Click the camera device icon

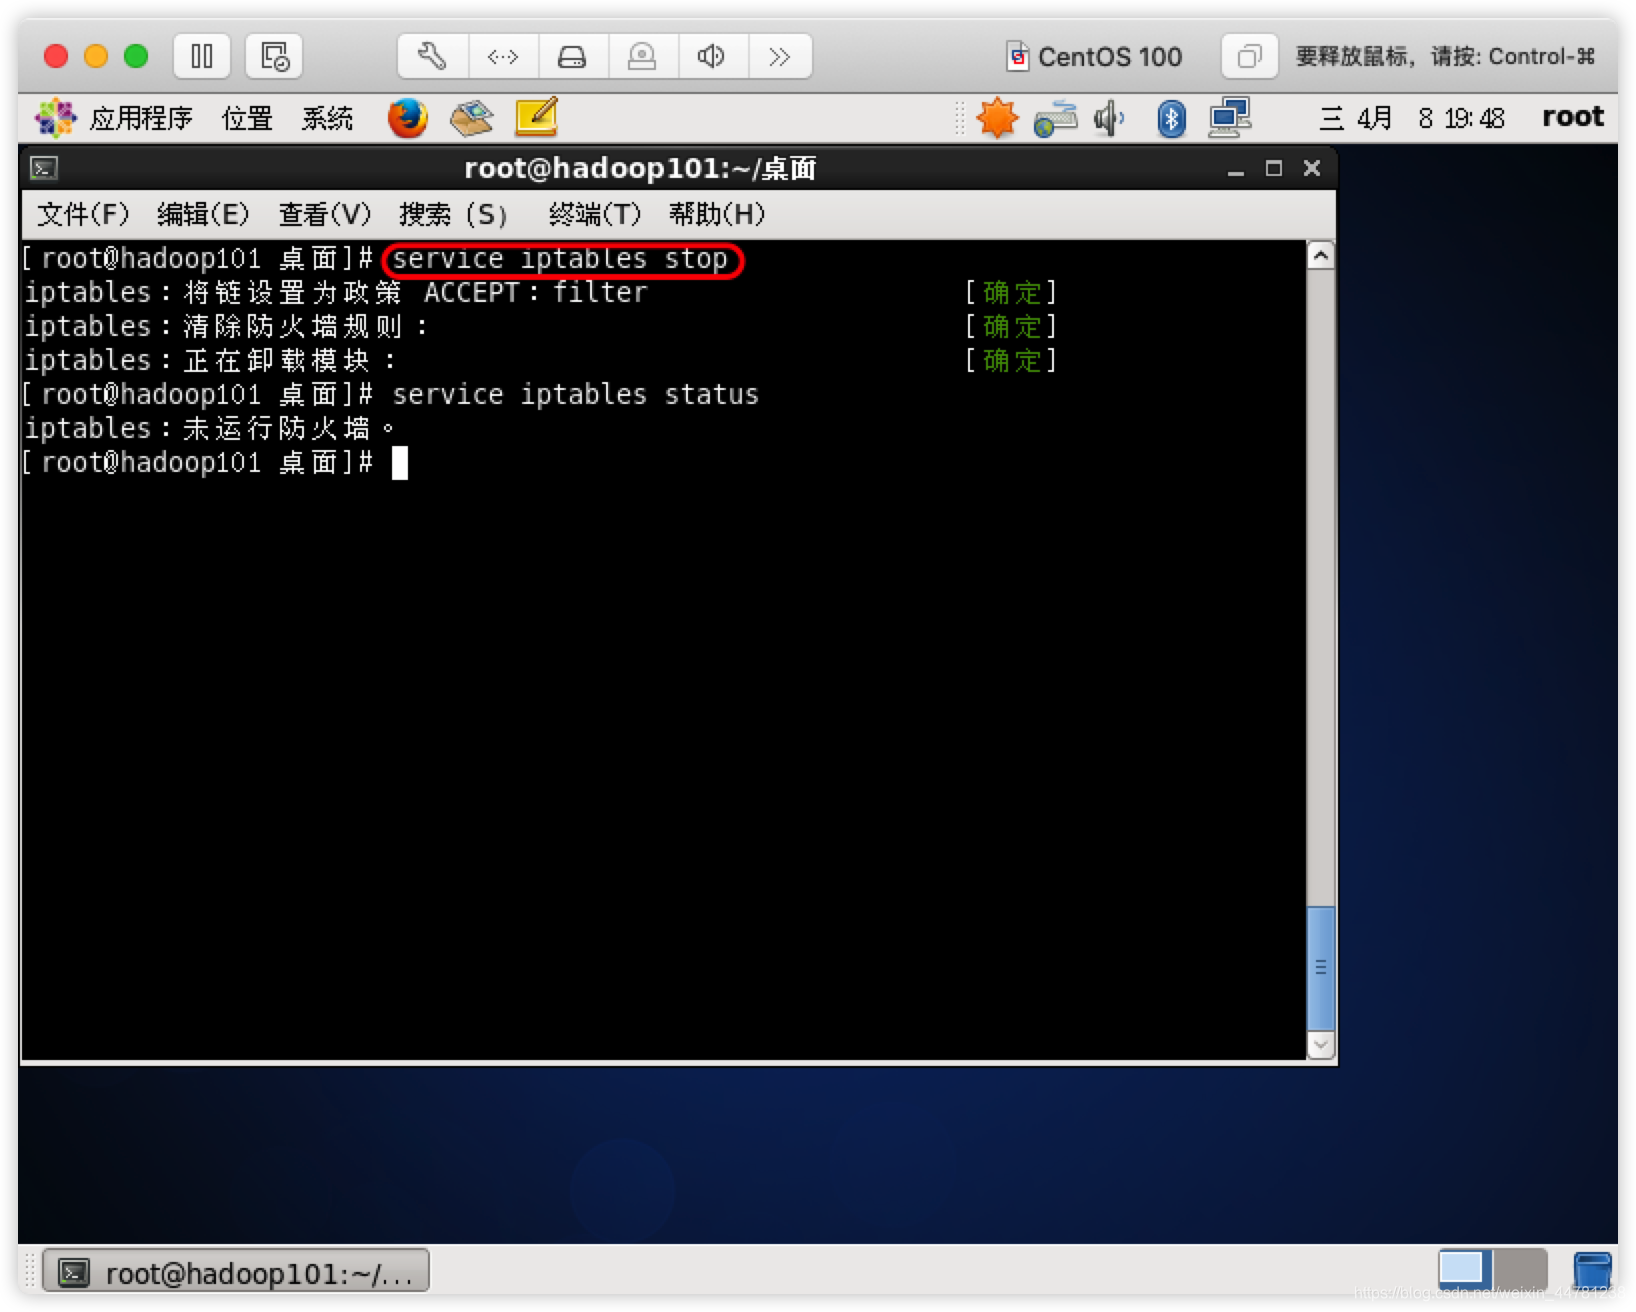(x=643, y=56)
